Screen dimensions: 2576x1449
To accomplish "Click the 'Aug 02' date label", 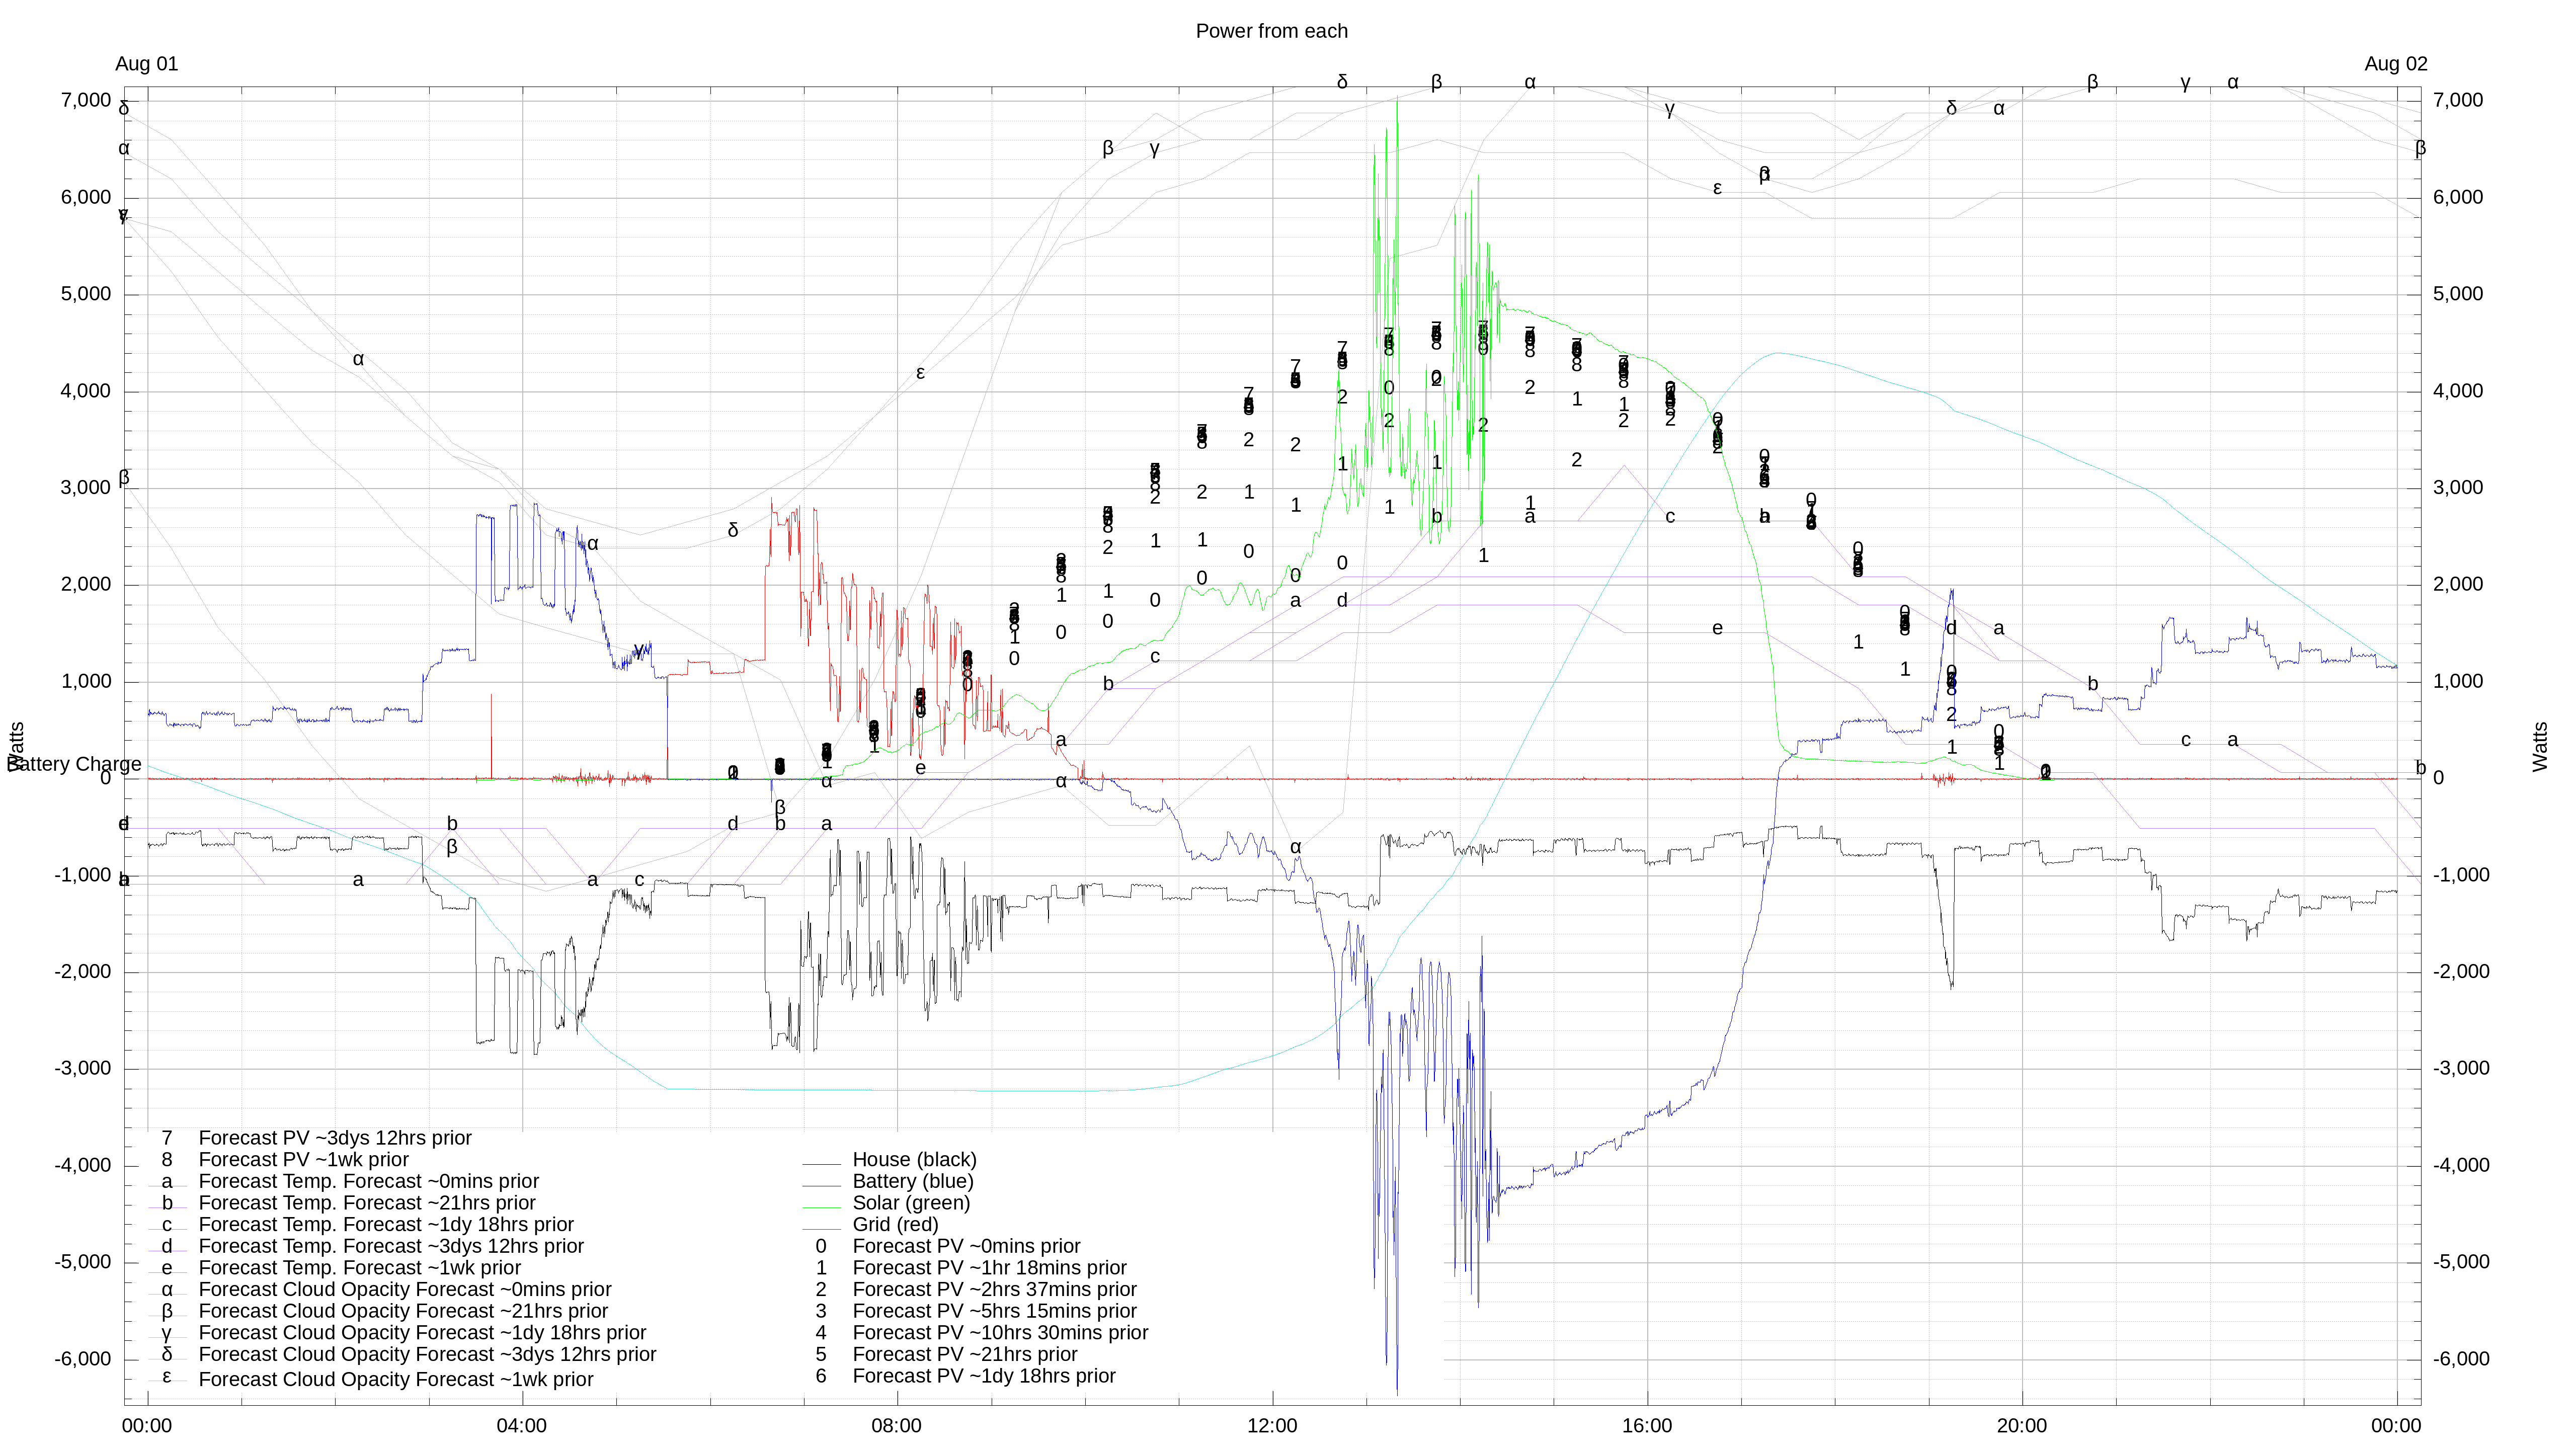I will (2395, 64).
